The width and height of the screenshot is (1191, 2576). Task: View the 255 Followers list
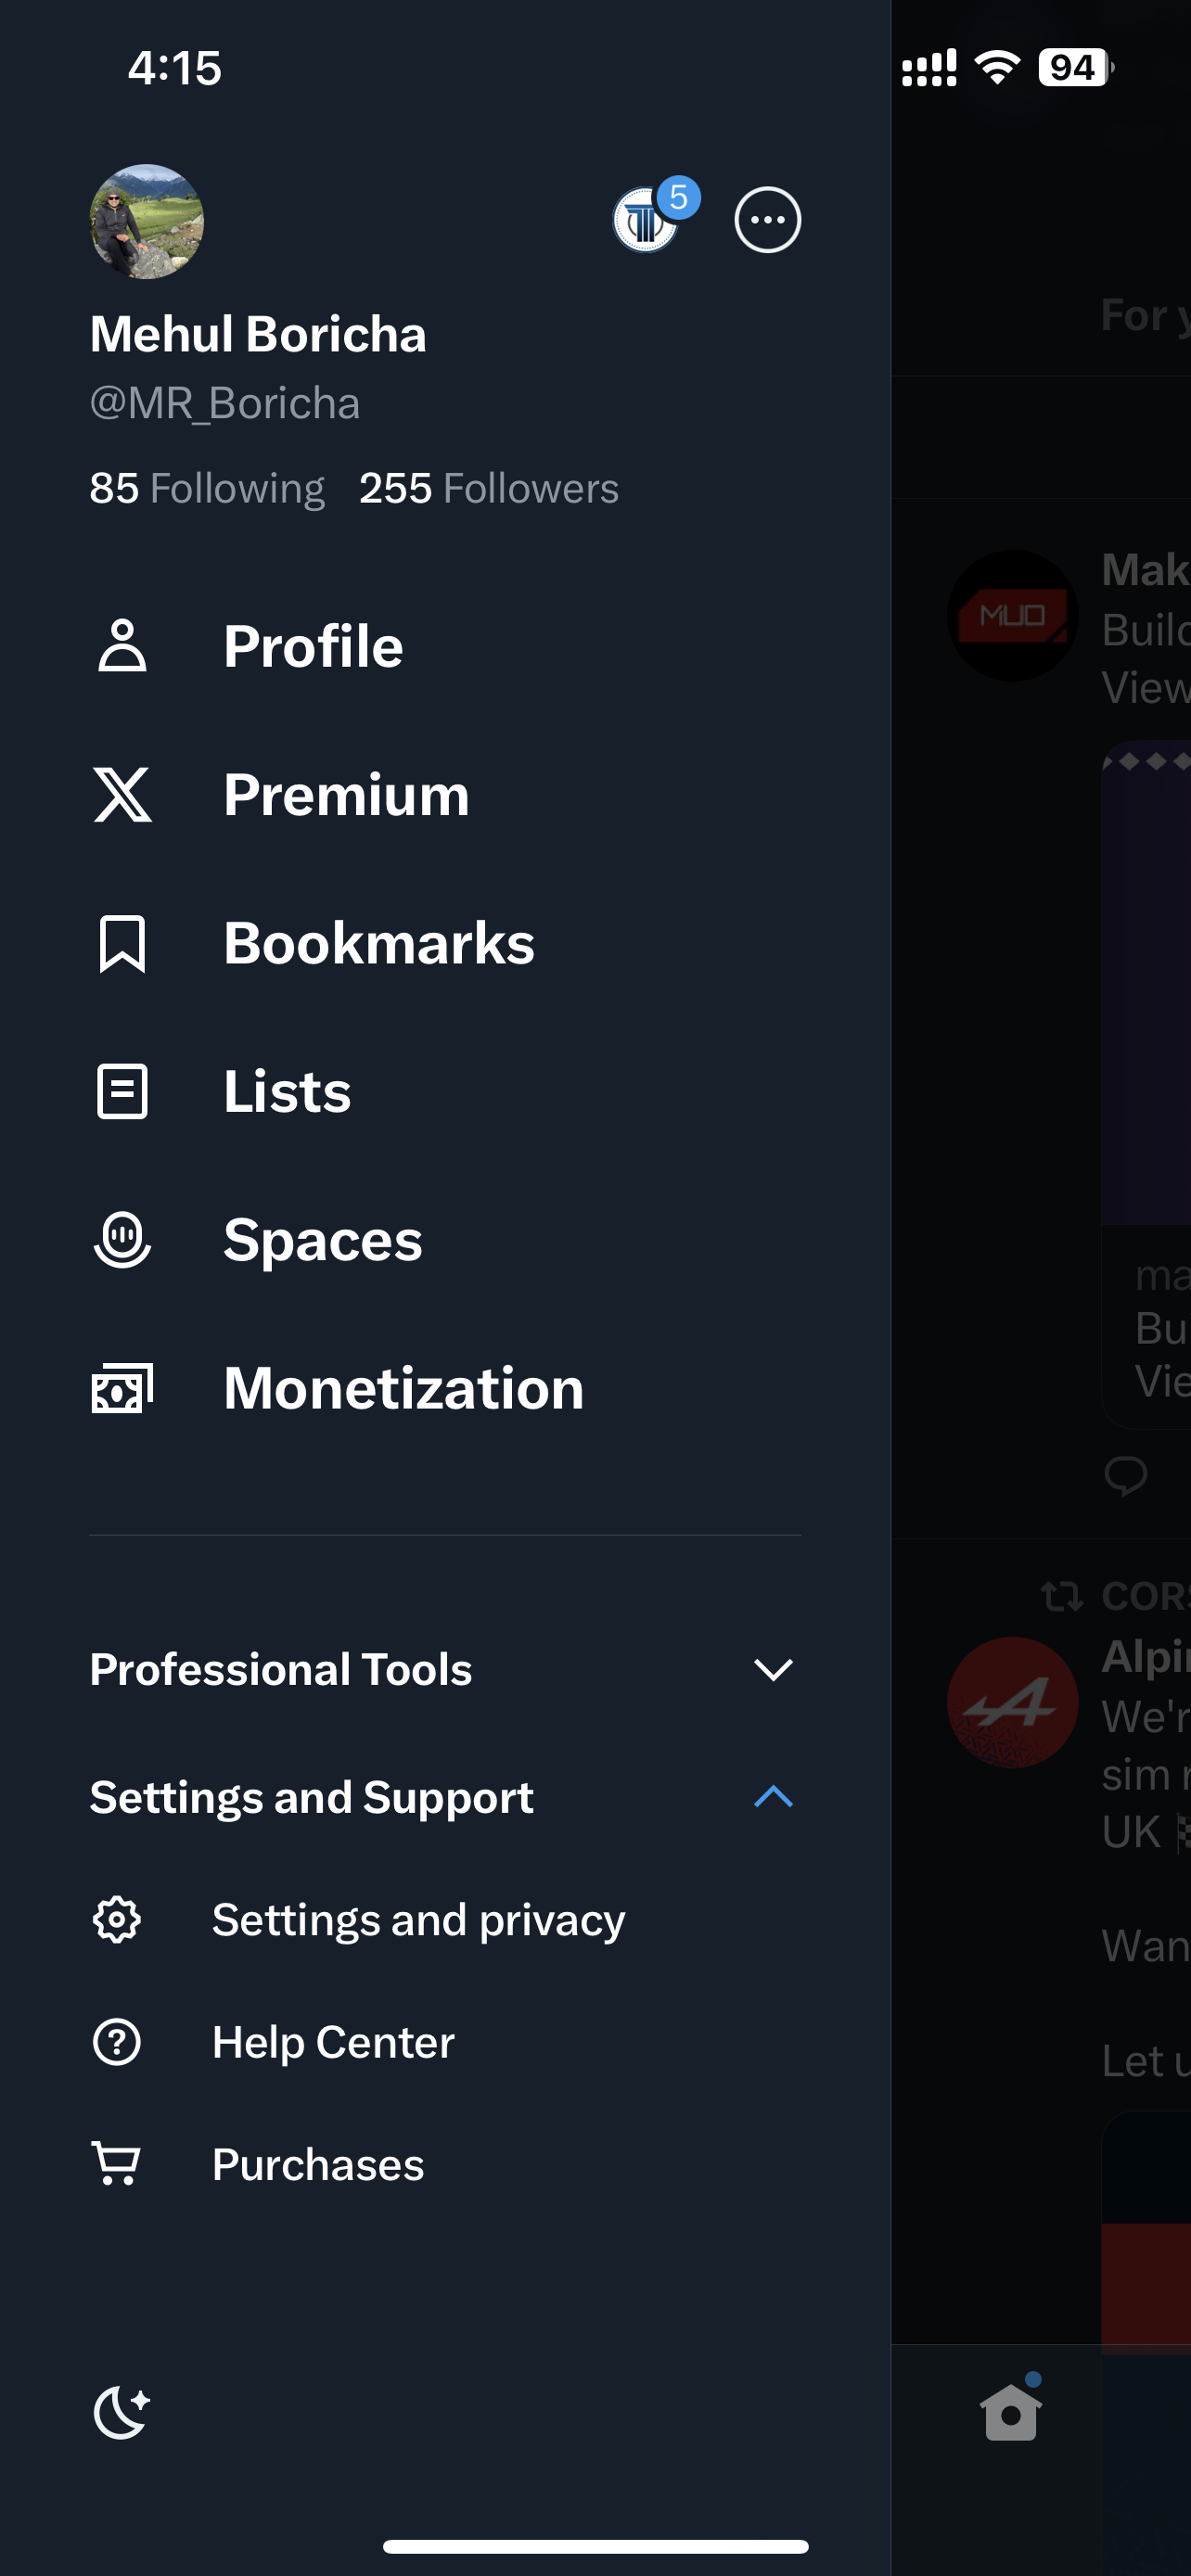point(488,487)
